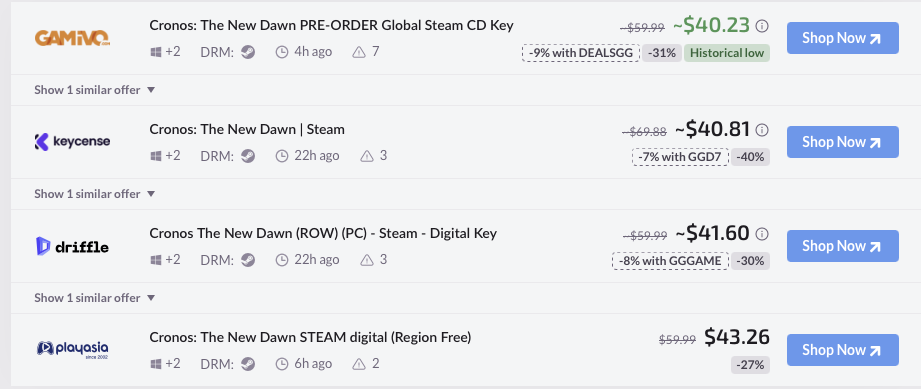This screenshot has height=389, width=921.
Task: Expand similar offer under the Driffle listing
Action: tap(94, 298)
